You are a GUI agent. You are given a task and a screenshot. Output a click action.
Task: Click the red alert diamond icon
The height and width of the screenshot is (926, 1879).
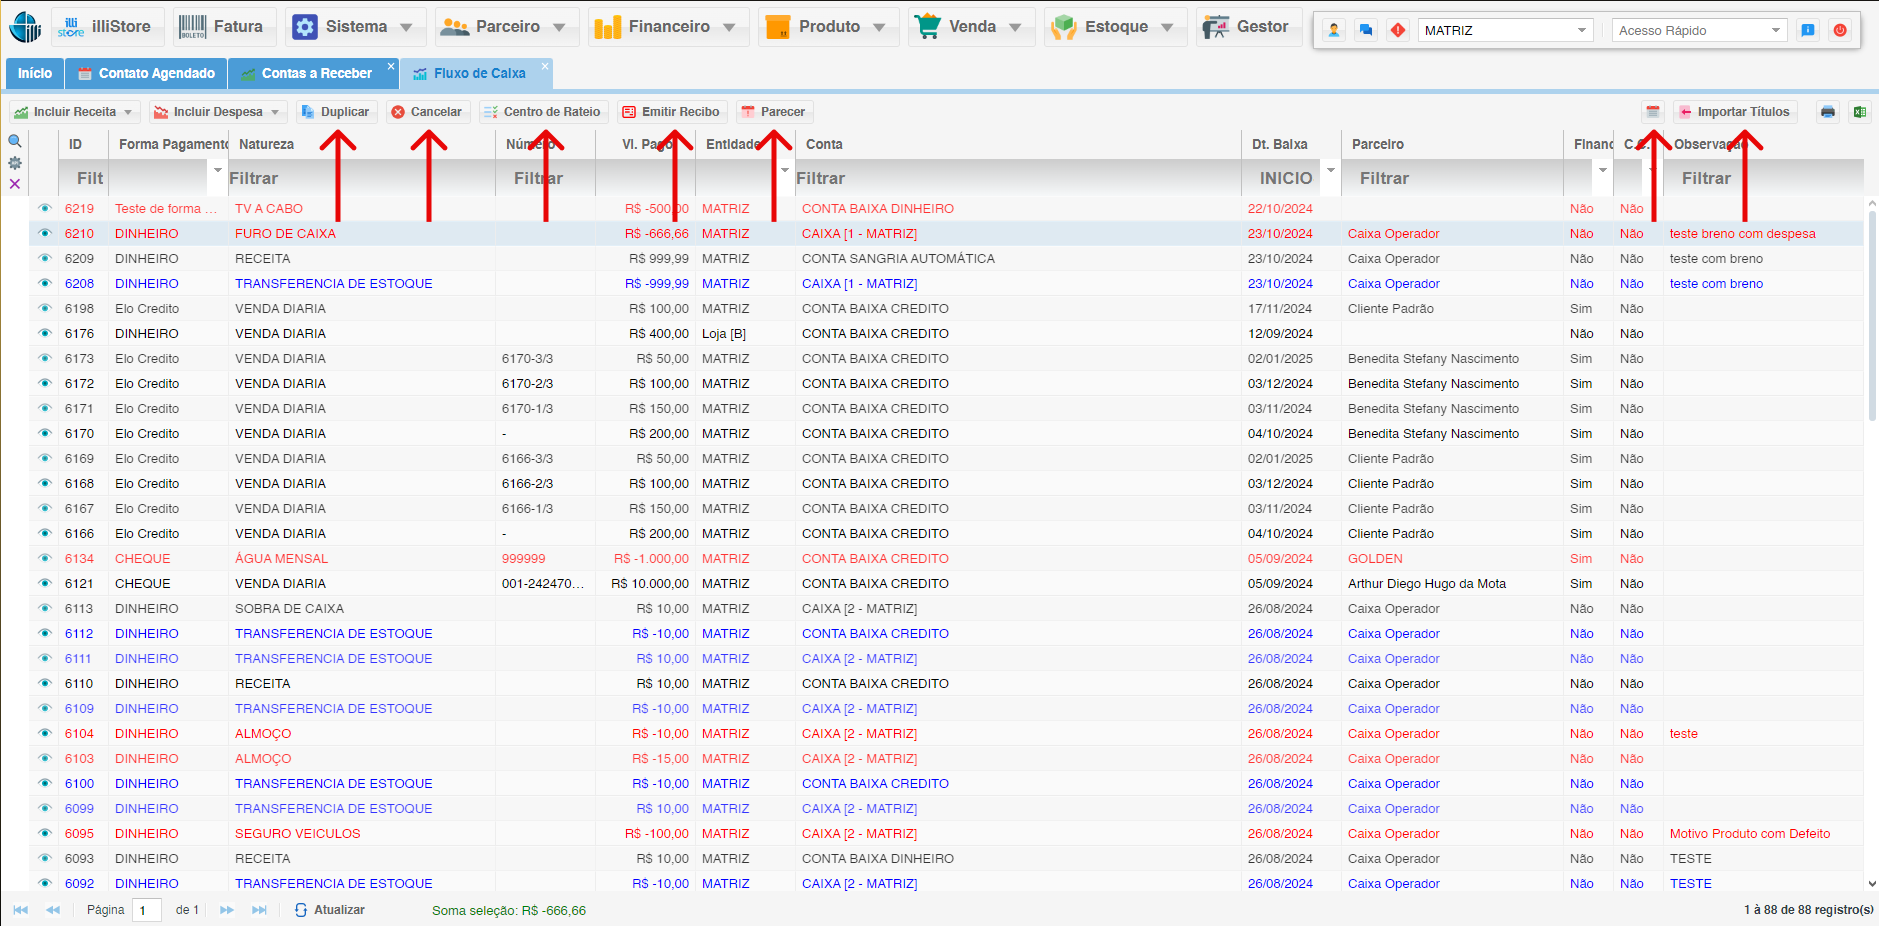(x=1397, y=30)
